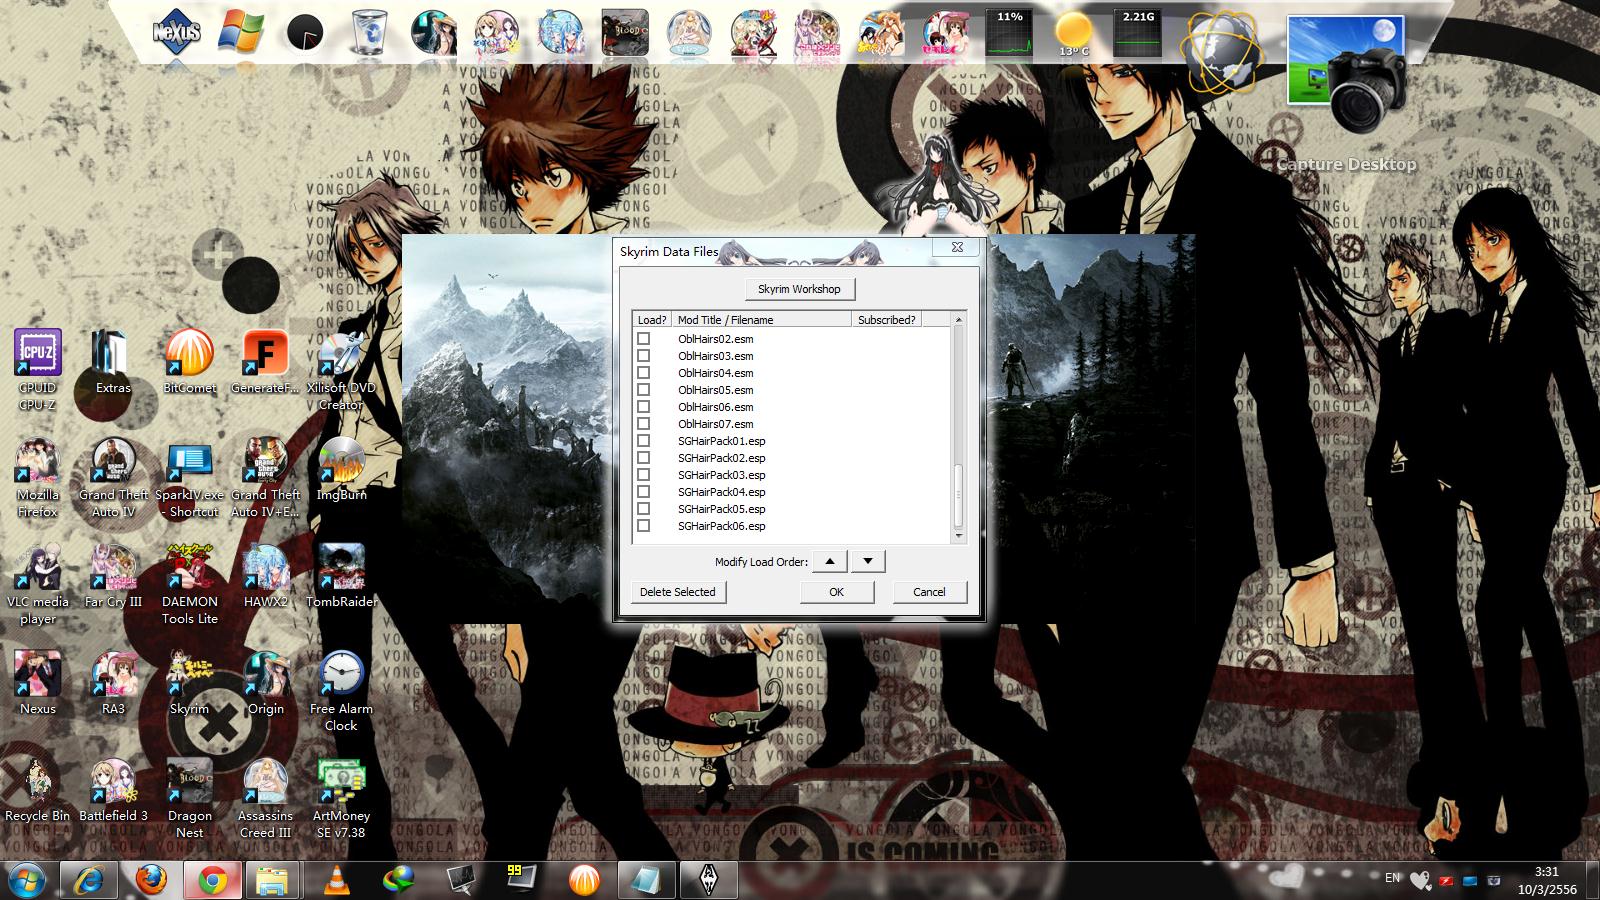Screen dimensions: 1600x900
Task: Click the Subscribed? column header
Action: pyautogui.click(x=886, y=320)
